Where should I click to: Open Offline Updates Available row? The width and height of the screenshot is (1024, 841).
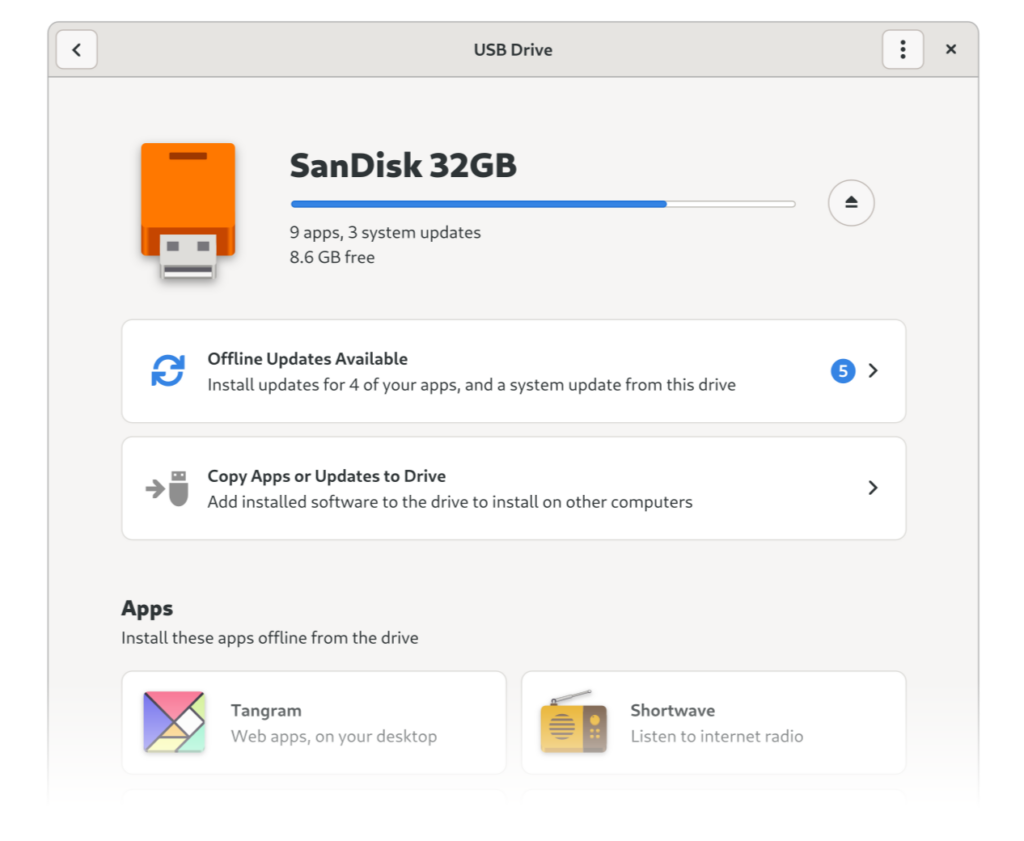[x=513, y=371]
